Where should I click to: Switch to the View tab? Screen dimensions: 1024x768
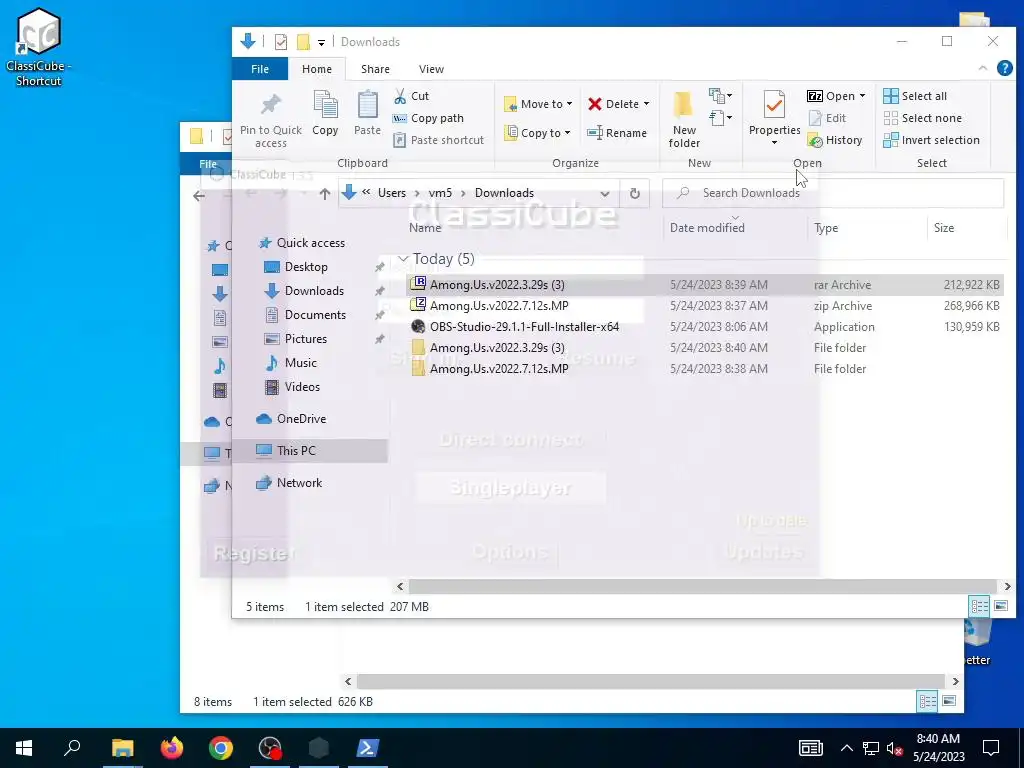pos(431,69)
